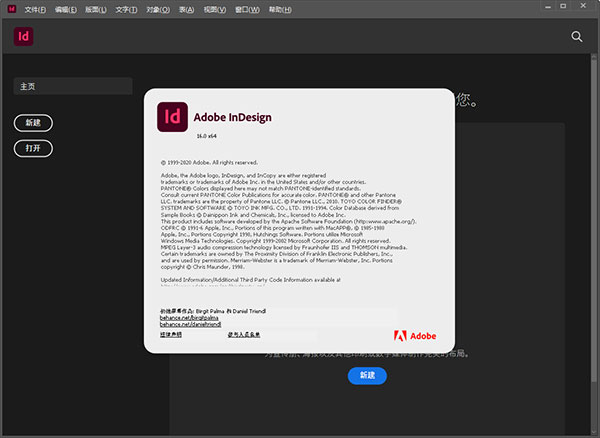Select the 主页 home tab in sidebar
This screenshot has height=438, width=600.
(72, 86)
